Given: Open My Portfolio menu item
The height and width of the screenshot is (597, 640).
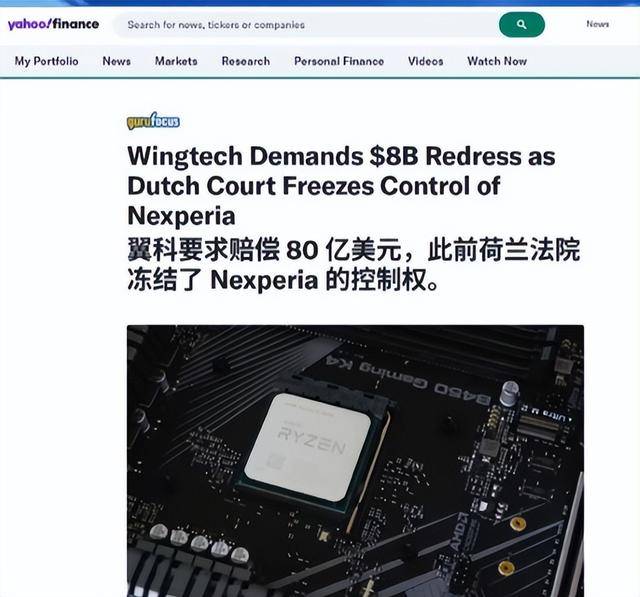Looking at the screenshot, I should pyautogui.click(x=47, y=61).
